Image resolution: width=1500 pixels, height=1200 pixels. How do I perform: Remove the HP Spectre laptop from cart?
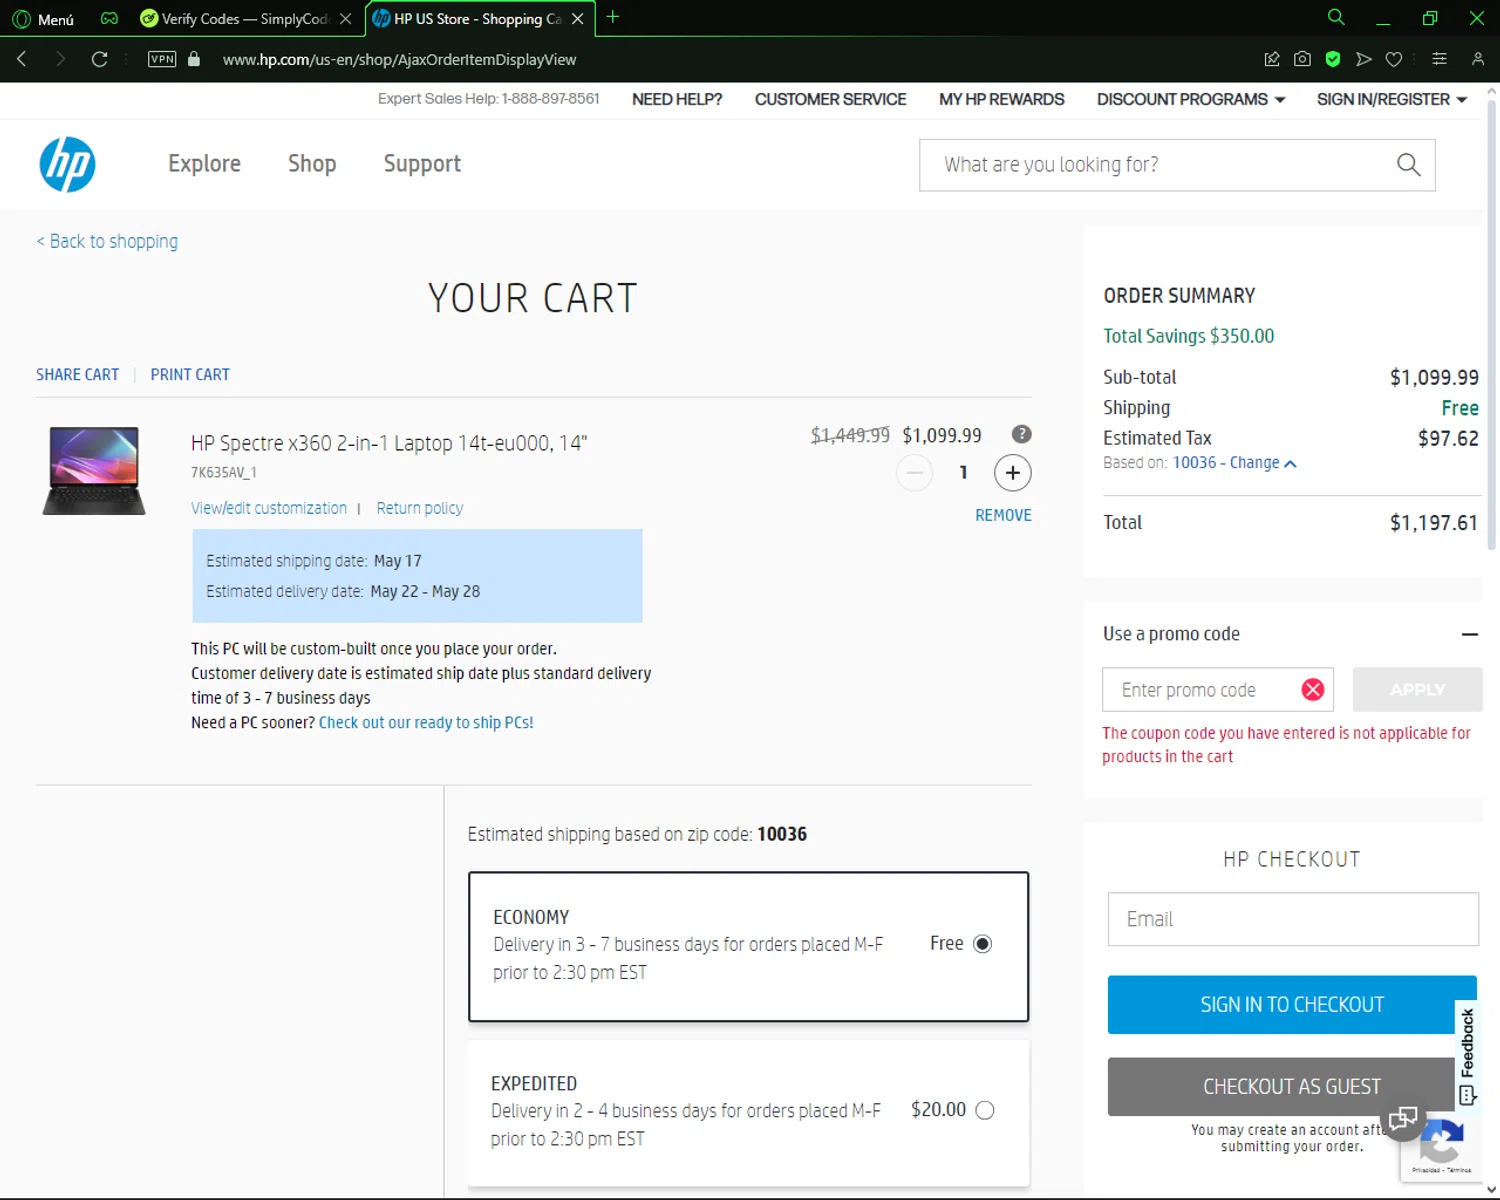tap(1003, 515)
